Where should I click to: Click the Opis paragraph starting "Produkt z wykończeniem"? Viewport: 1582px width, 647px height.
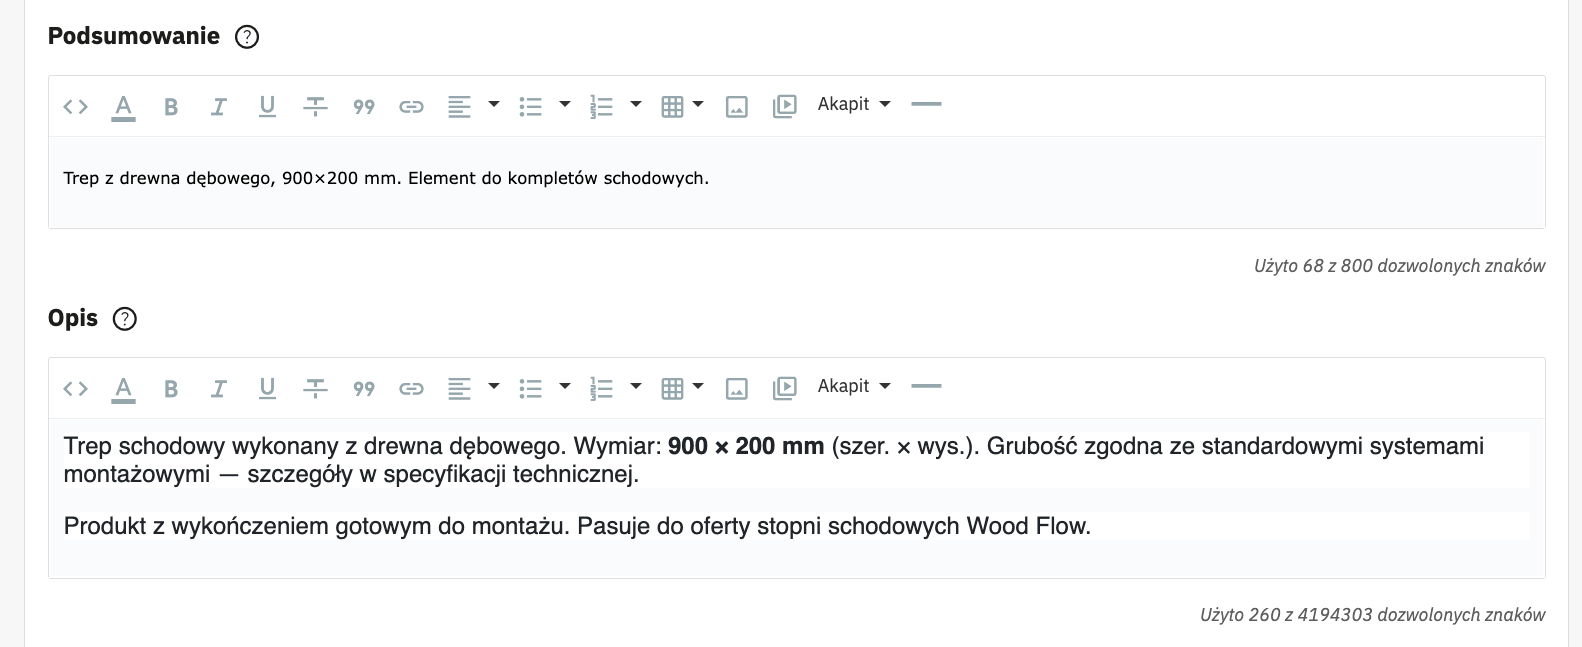click(577, 526)
